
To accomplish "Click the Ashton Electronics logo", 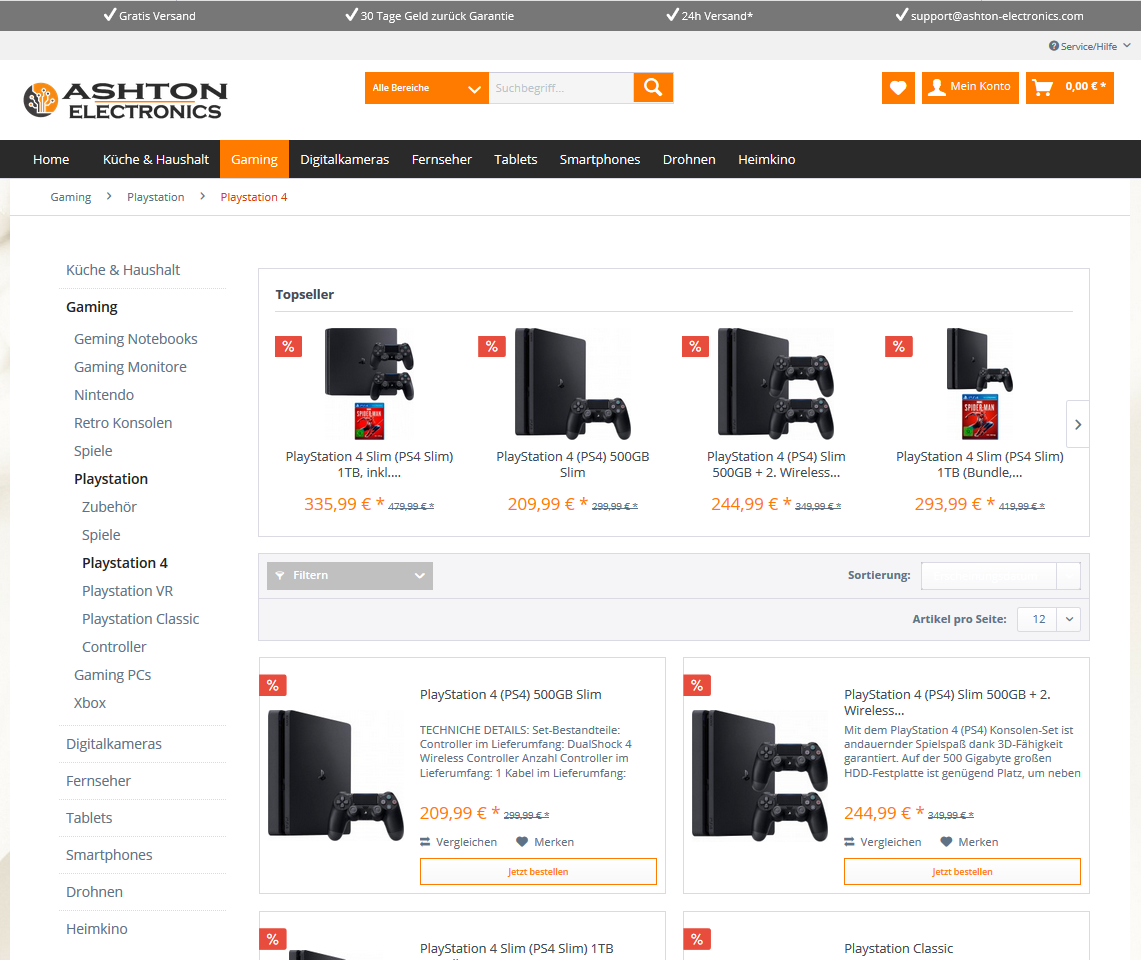I will pyautogui.click(x=125, y=100).
